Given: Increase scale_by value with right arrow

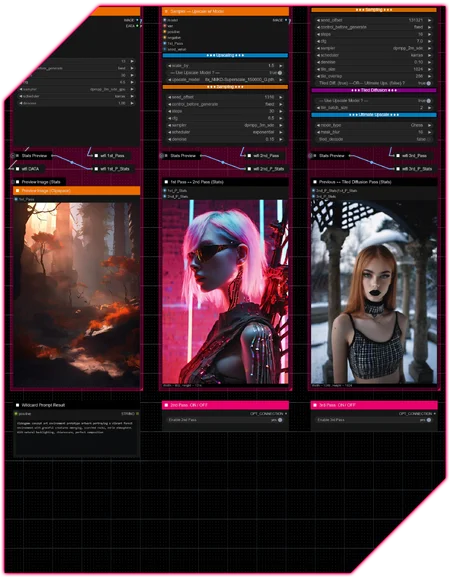Looking at the screenshot, I should [x=281, y=65].
